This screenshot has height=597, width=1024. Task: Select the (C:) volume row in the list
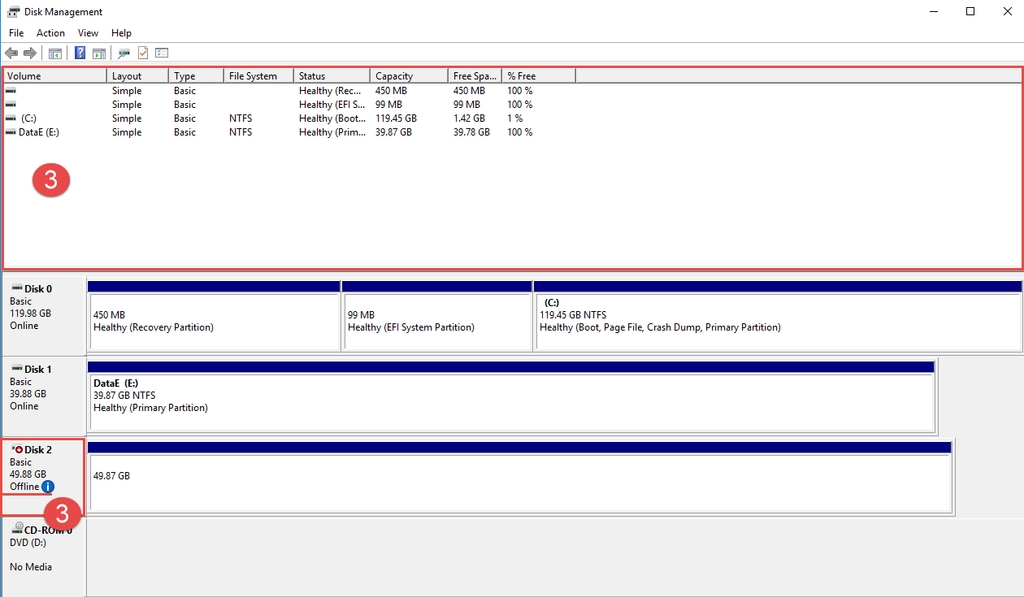pyautogui.click(x=28, y=118)
